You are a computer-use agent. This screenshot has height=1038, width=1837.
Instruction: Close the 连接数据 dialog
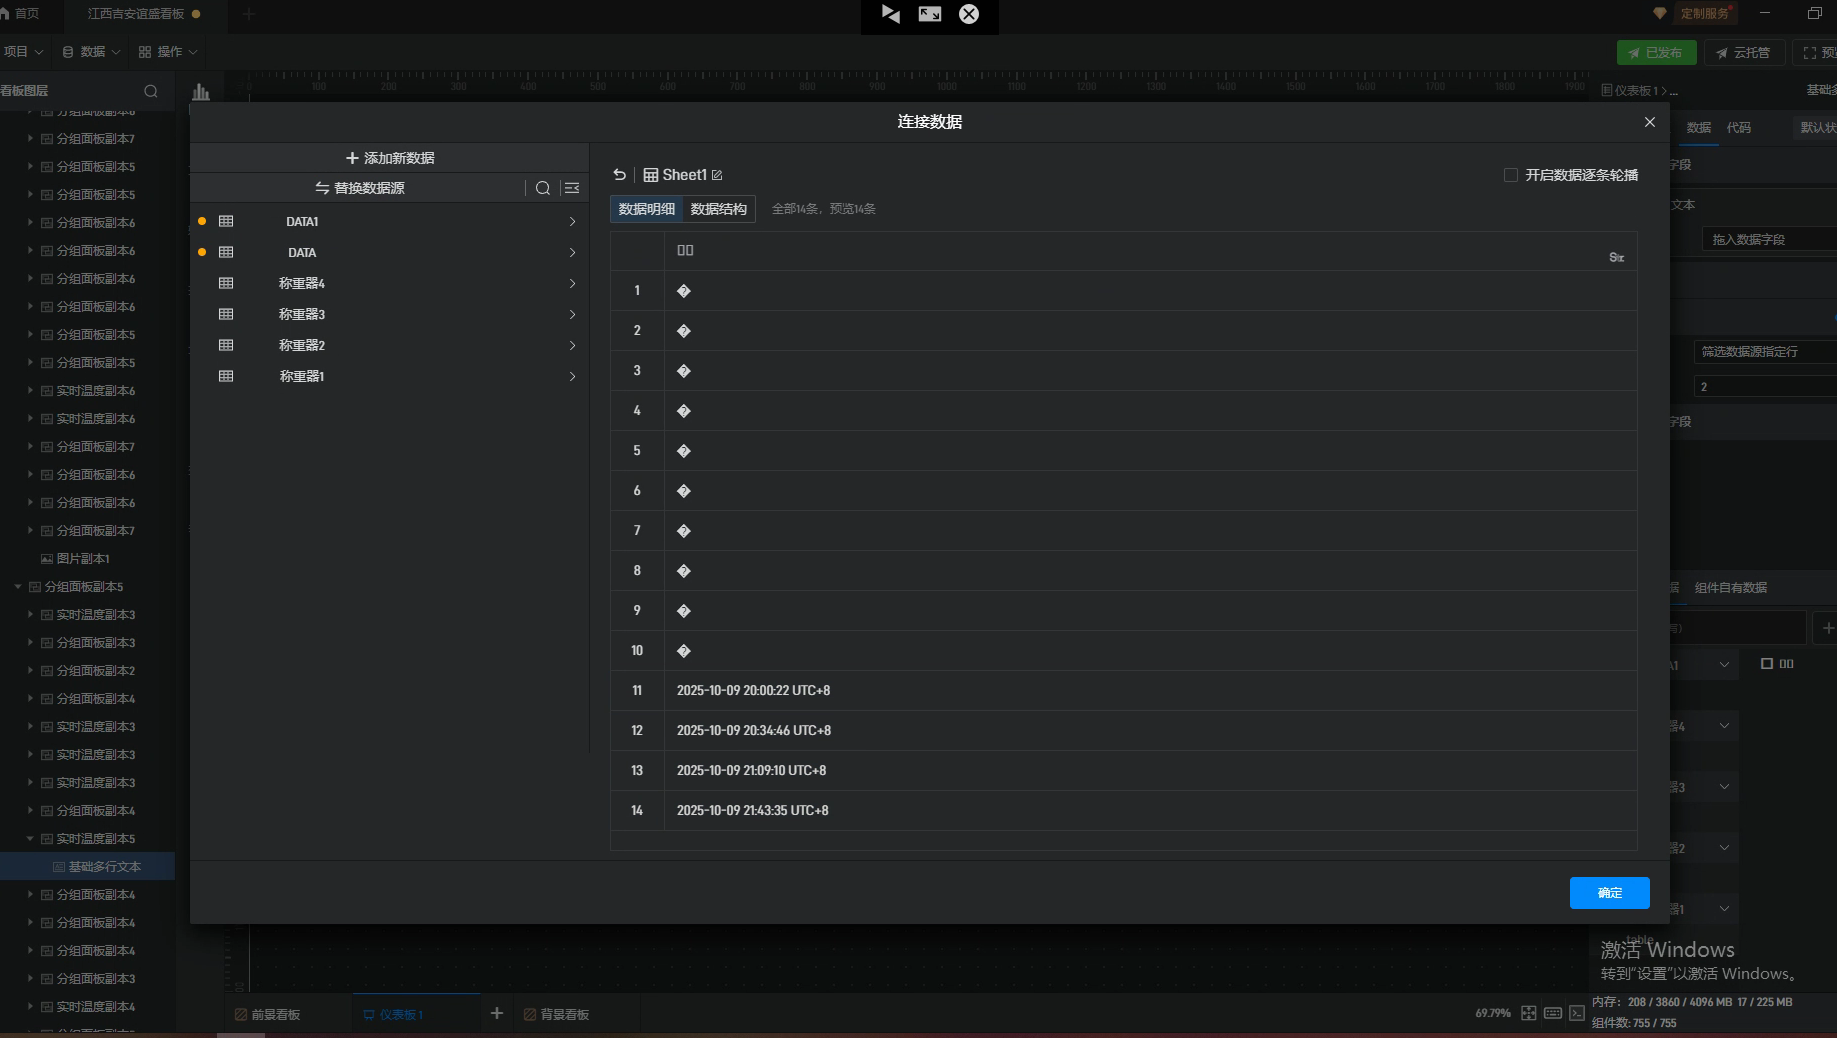(x=1650, y=122)
